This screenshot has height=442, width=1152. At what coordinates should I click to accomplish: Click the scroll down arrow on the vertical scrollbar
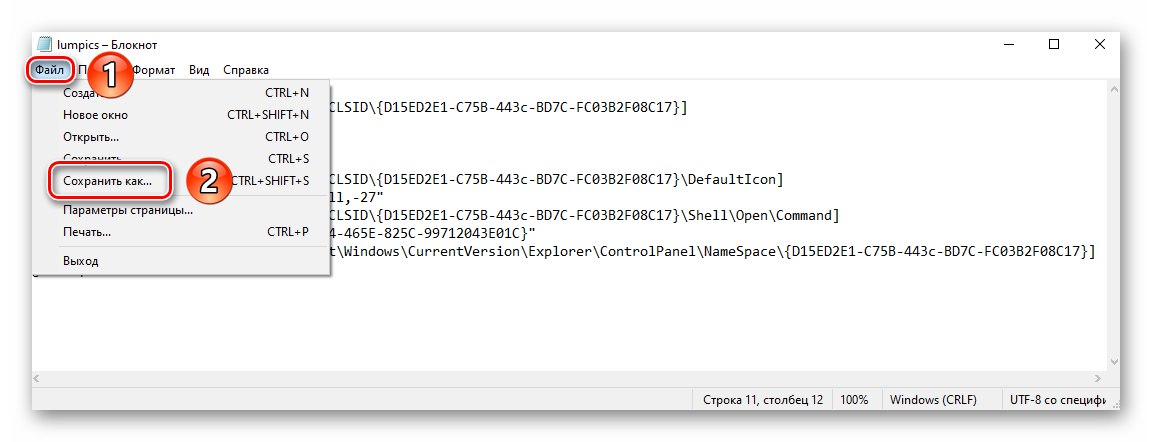(x=1110, y=362)
